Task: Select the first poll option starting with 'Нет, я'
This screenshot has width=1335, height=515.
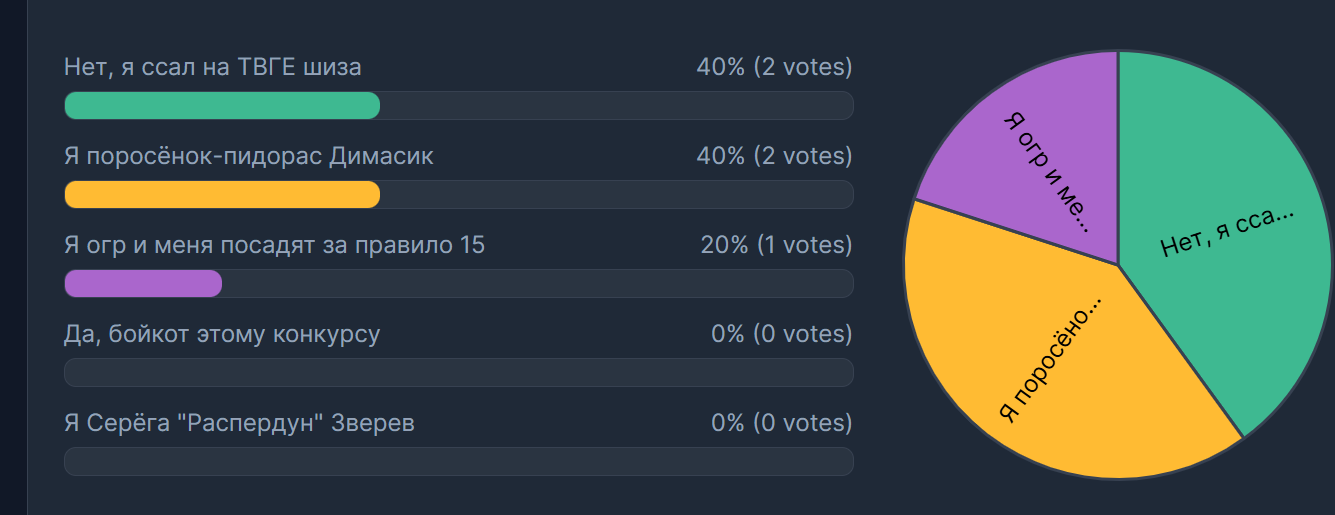Action: pyautogui.click(x=213, y=67)
